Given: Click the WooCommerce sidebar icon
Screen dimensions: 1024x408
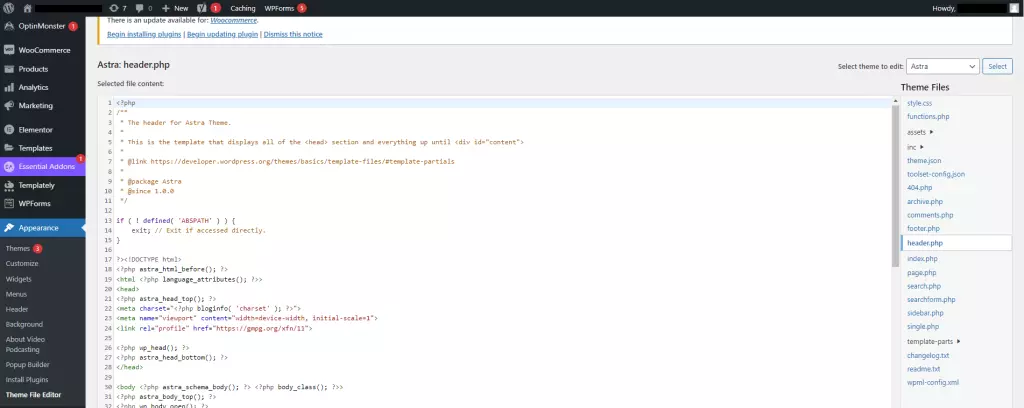Looking at the screenshot, I should (9, 50).
